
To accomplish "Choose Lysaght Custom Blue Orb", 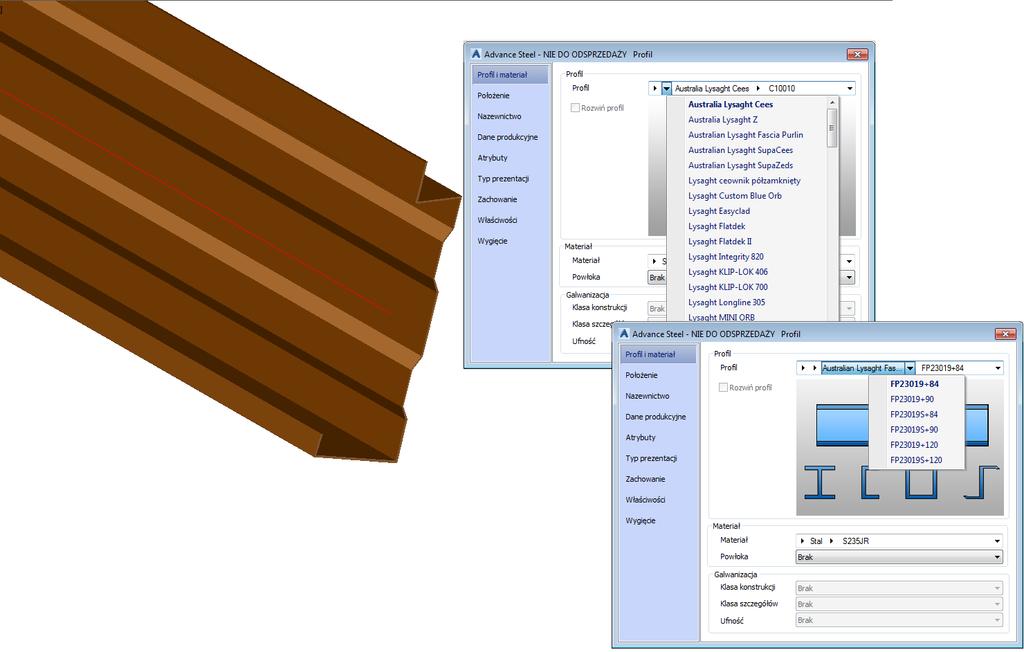I will point(735,195).
